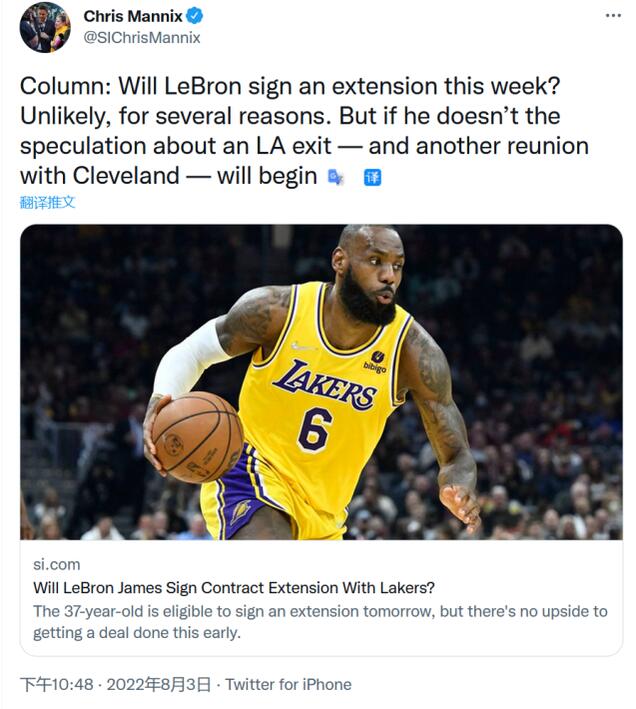Click the article description about the 37-year-old
636x709 pixels.
[x=320, y=621]
